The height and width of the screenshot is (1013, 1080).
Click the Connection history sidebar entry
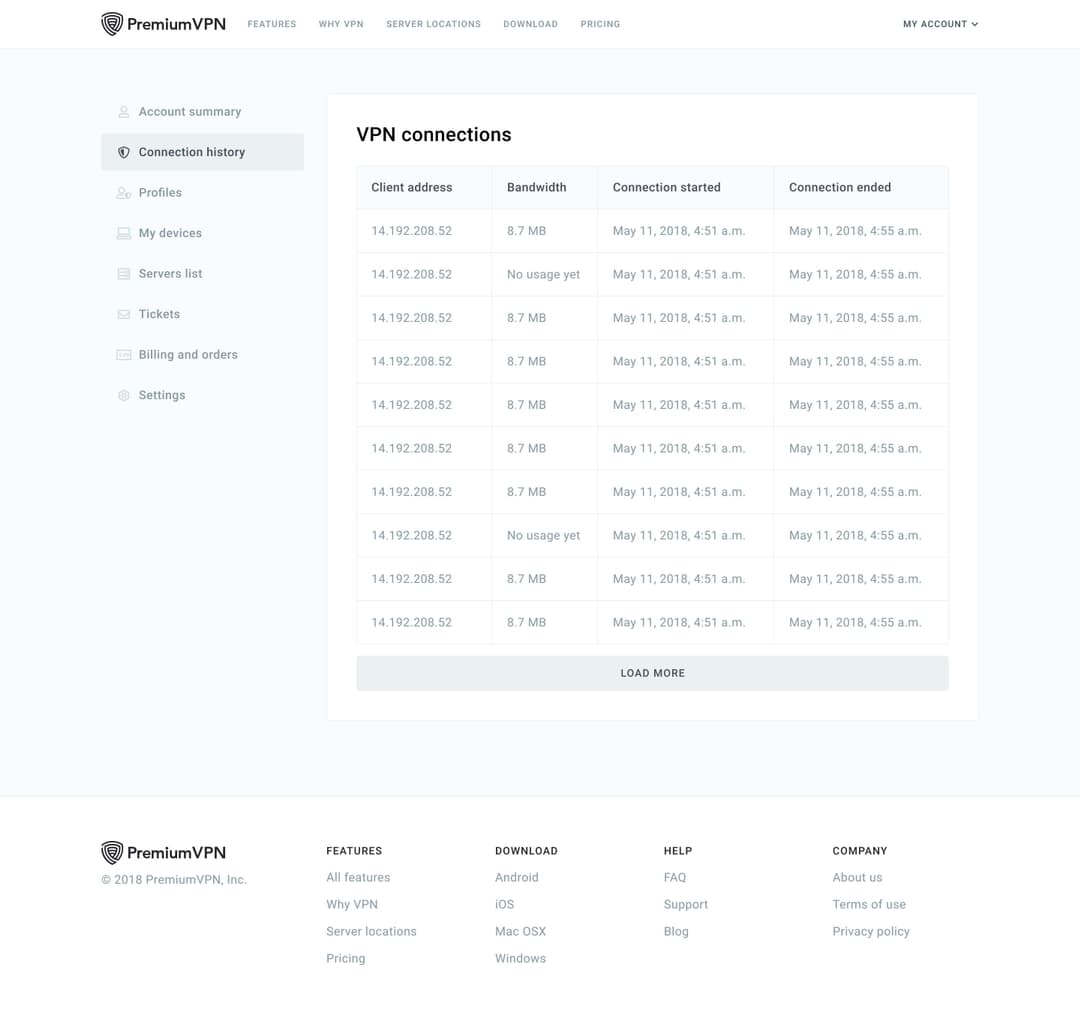(x=190, y=152)
